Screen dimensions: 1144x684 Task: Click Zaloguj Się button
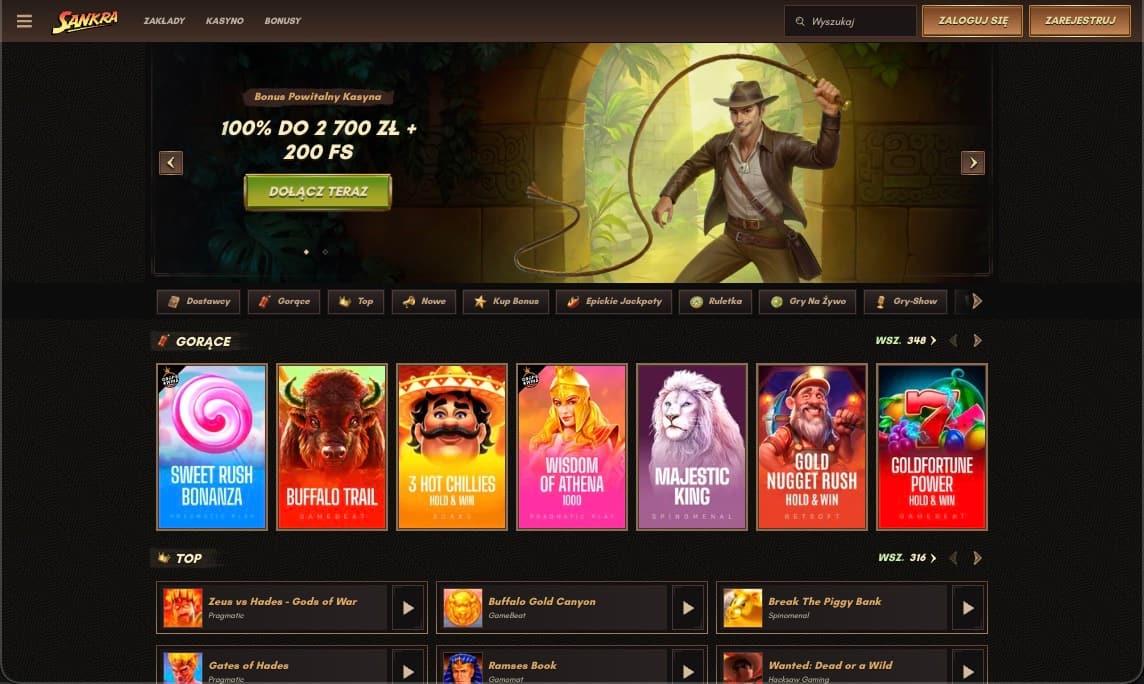pos(973,21)
